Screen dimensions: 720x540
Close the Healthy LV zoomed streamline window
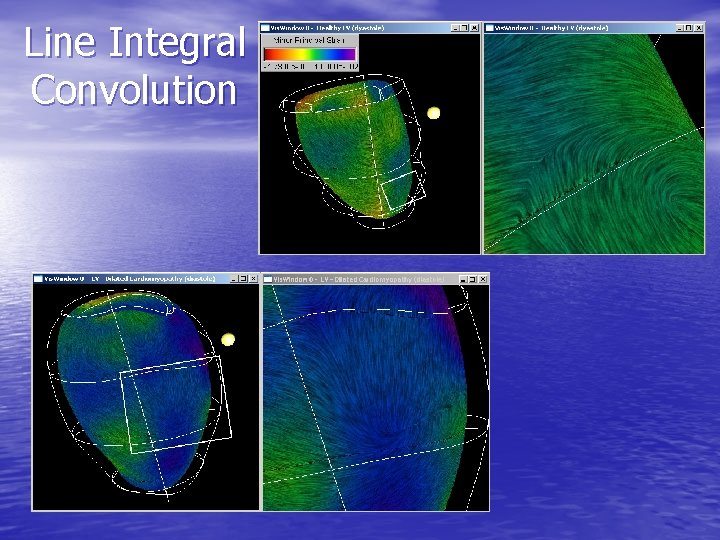(698, 28)
